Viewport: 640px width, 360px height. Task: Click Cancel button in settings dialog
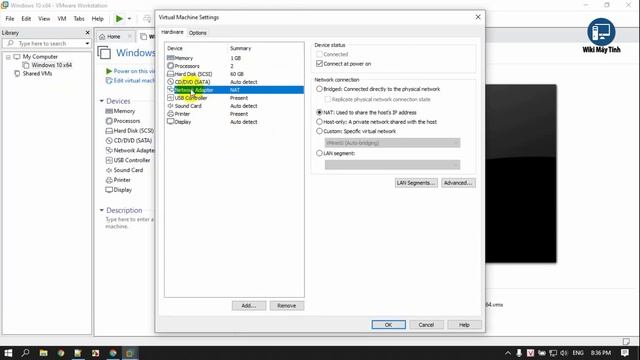pyautogui.click(x=426, y=325)
